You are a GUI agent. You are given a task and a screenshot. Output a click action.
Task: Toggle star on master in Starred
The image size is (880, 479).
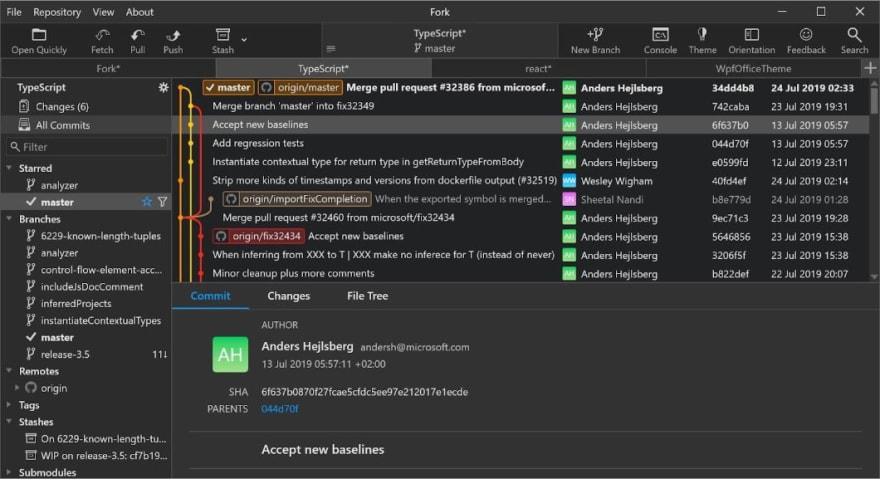pyautogui.click(x=146, y=202)
